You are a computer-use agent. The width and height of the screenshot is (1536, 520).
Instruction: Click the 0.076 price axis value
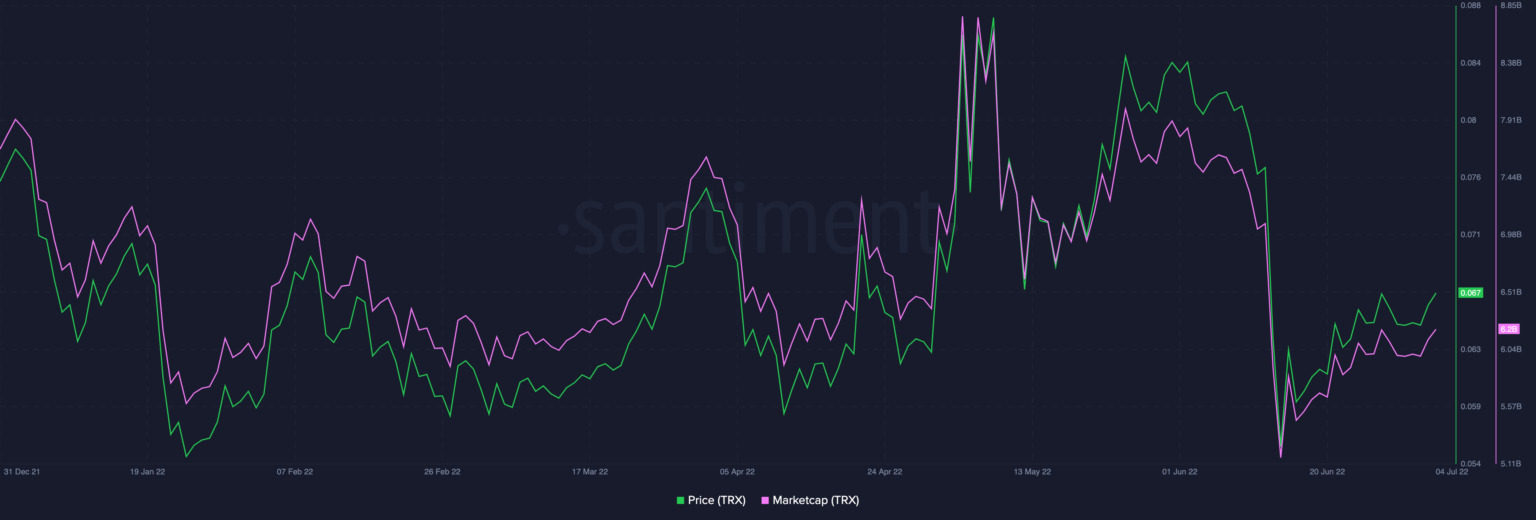click(1470, 178)
